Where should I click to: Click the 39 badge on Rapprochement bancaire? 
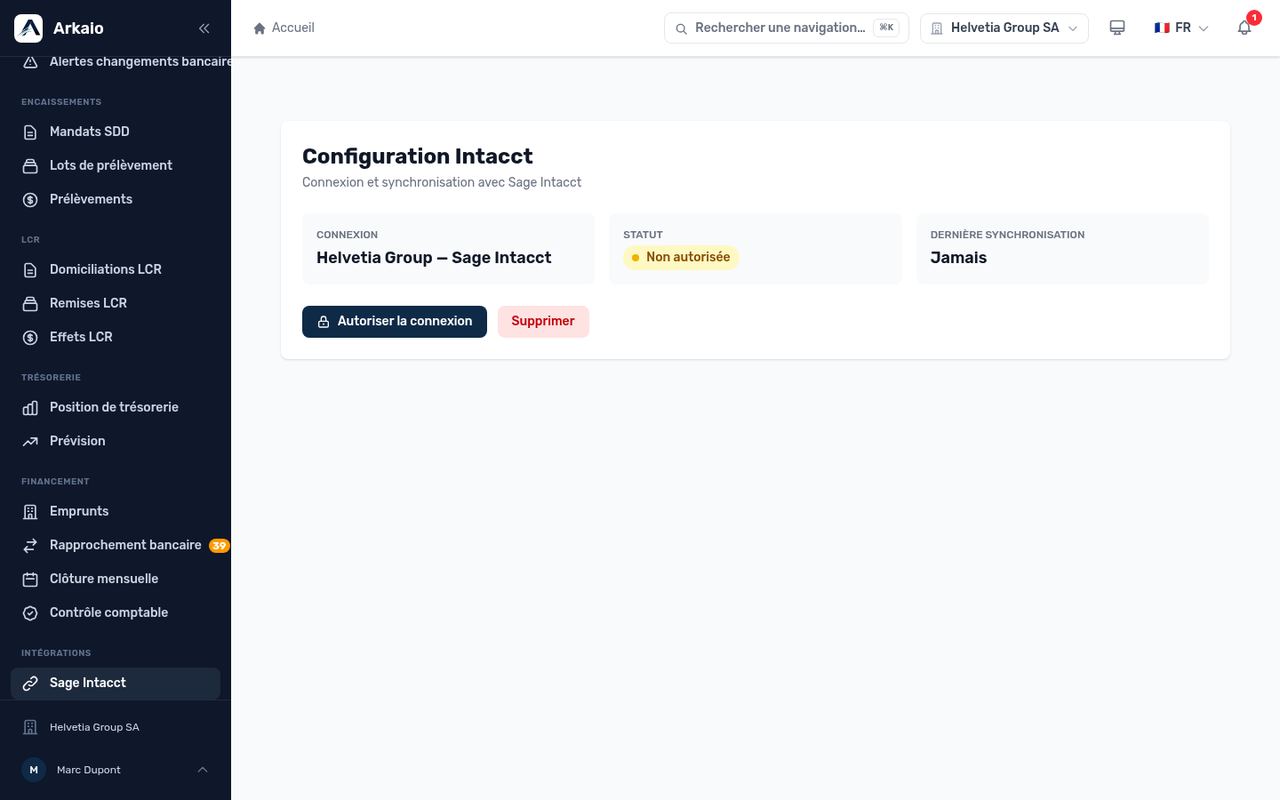click(219, 546)
